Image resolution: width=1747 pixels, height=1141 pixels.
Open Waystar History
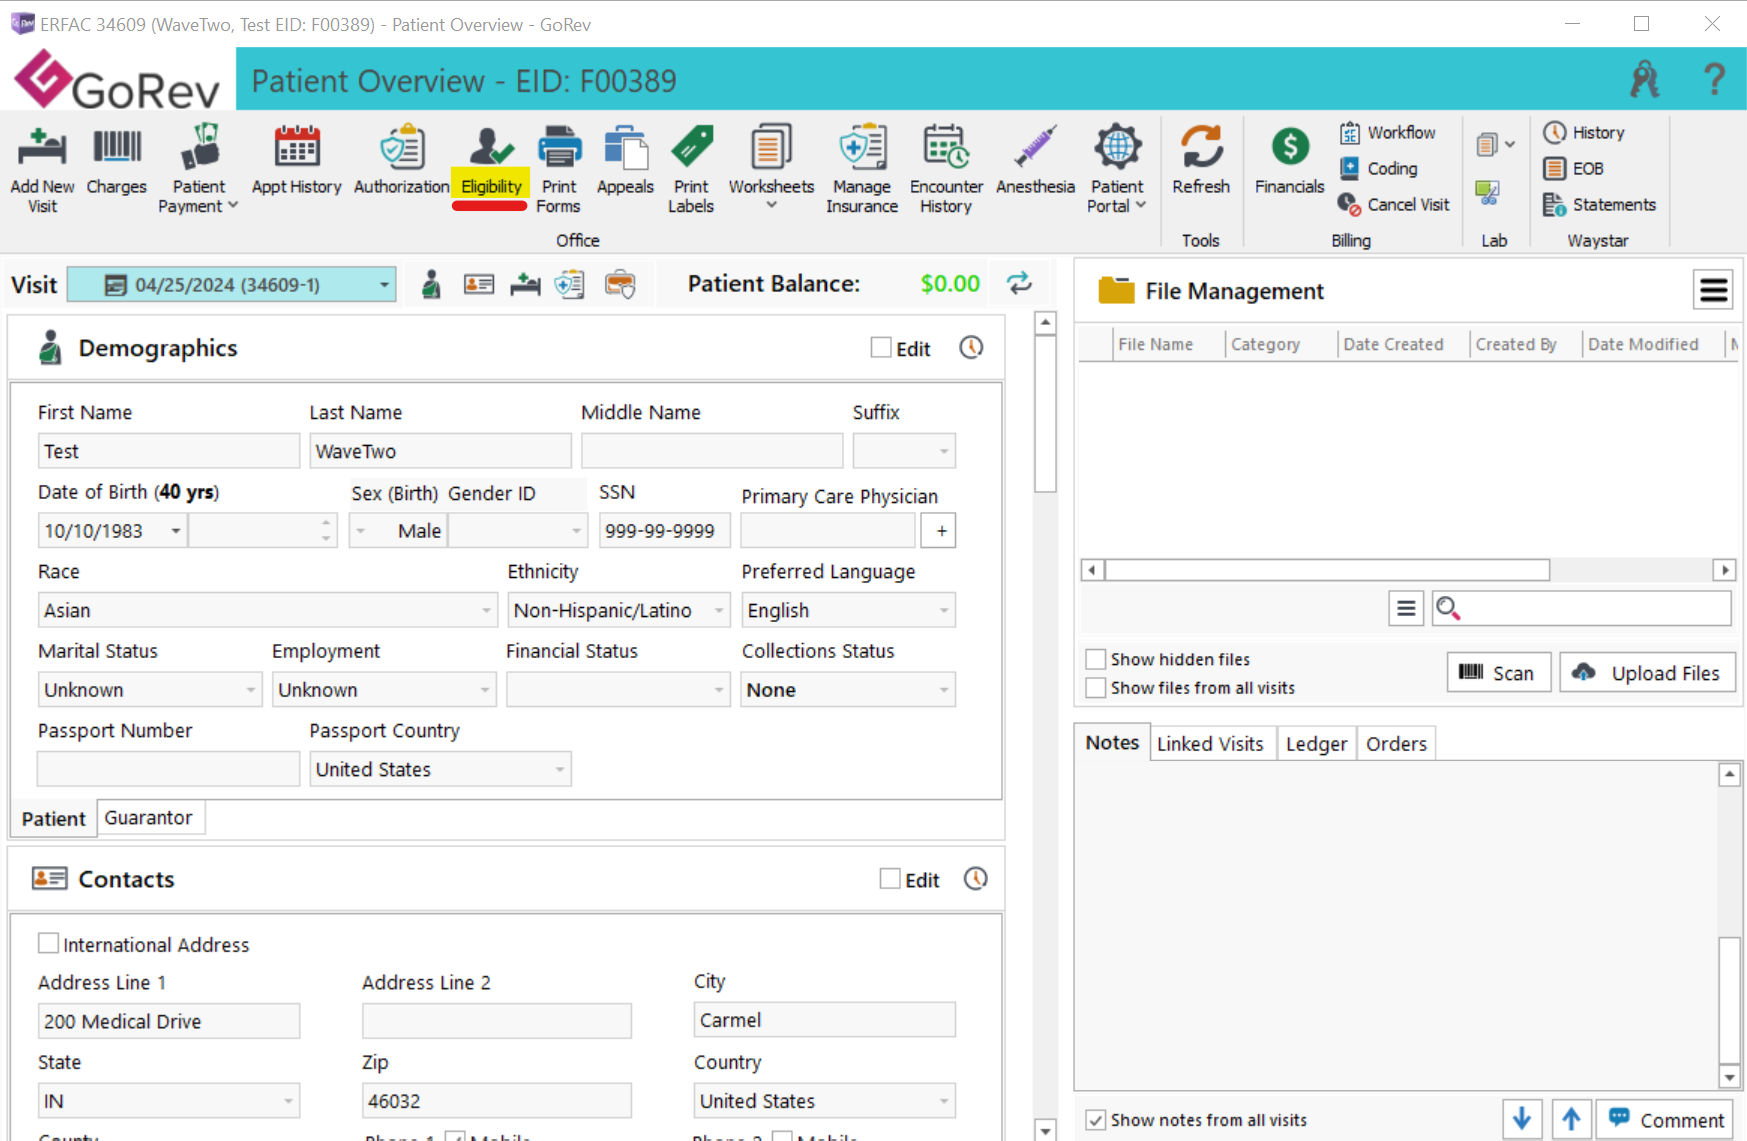click(x=1584, y=132)
